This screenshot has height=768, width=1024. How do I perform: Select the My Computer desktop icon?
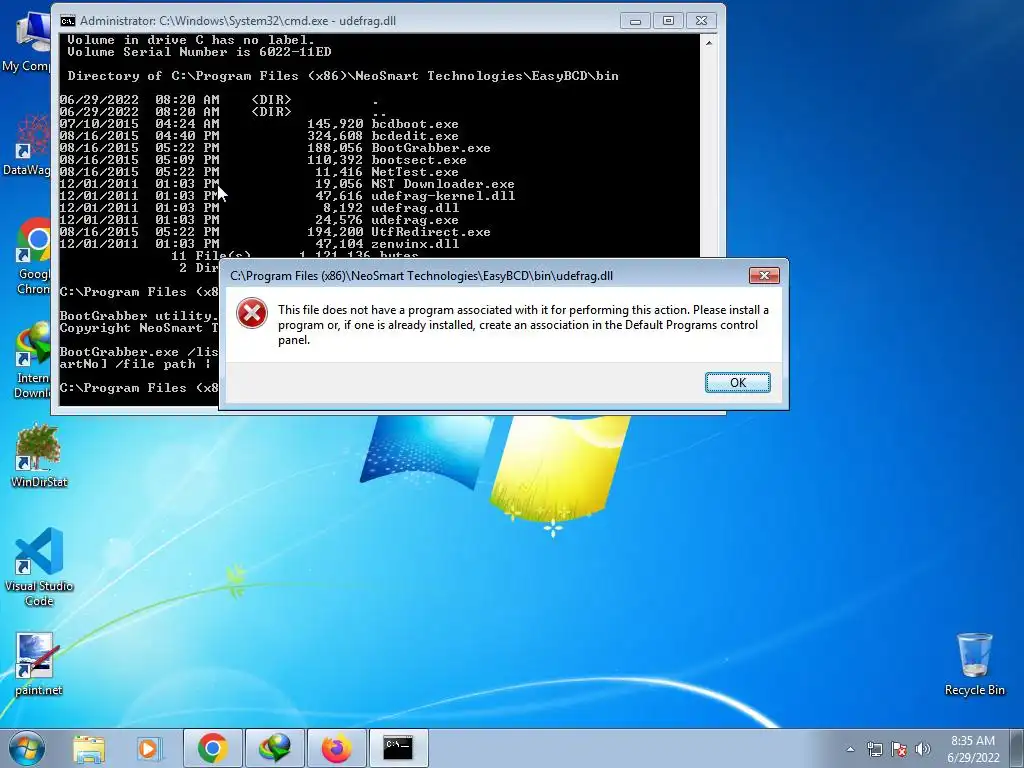pos(26,41)
